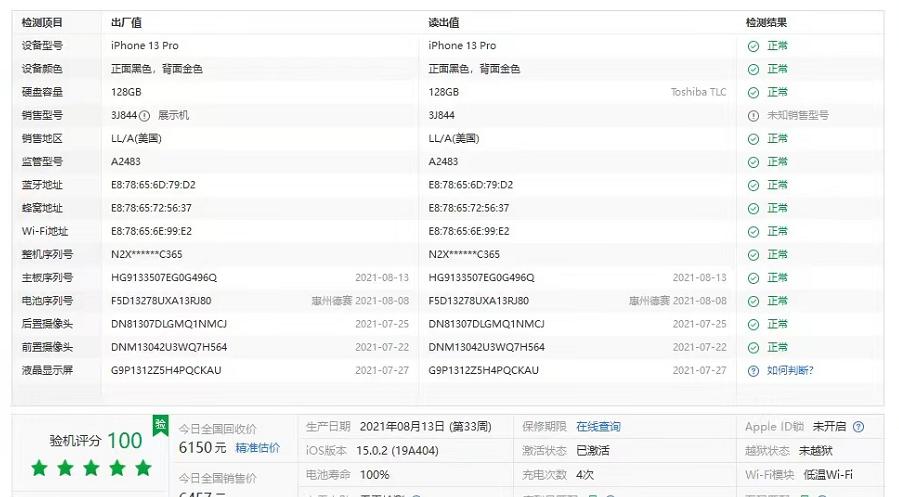The height and width of the screenshot is (497, 899).
Task: Click the green check icon in 监管型号 row
Action: click(x=753, y=162)
